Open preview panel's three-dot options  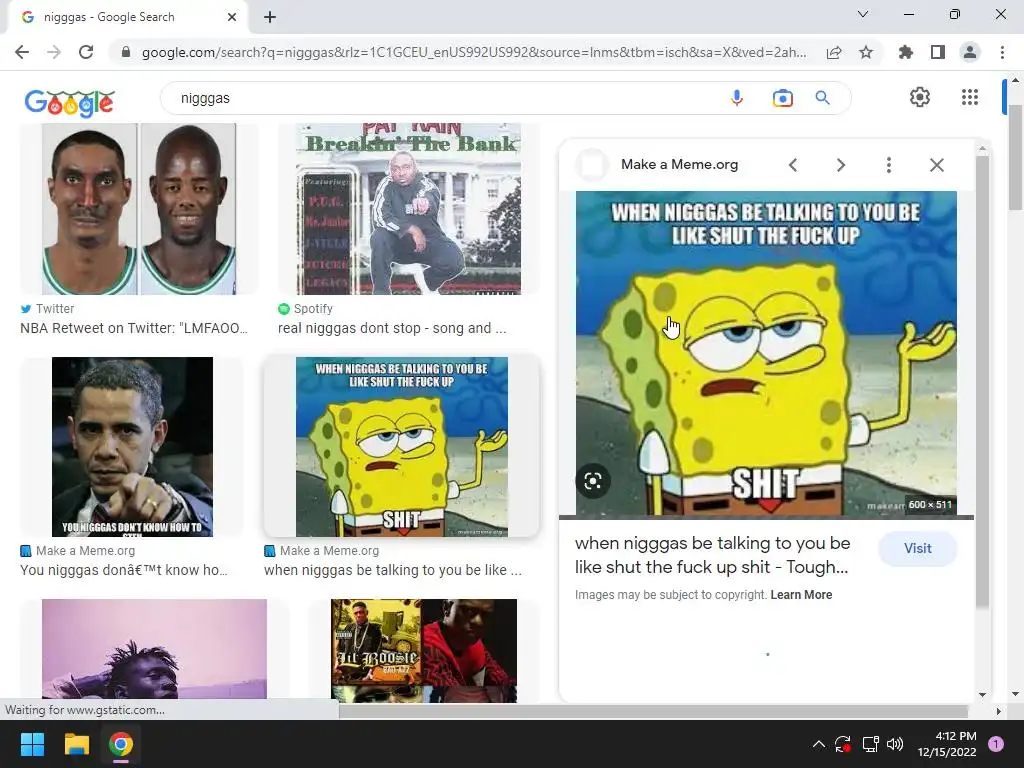(888, 165)
